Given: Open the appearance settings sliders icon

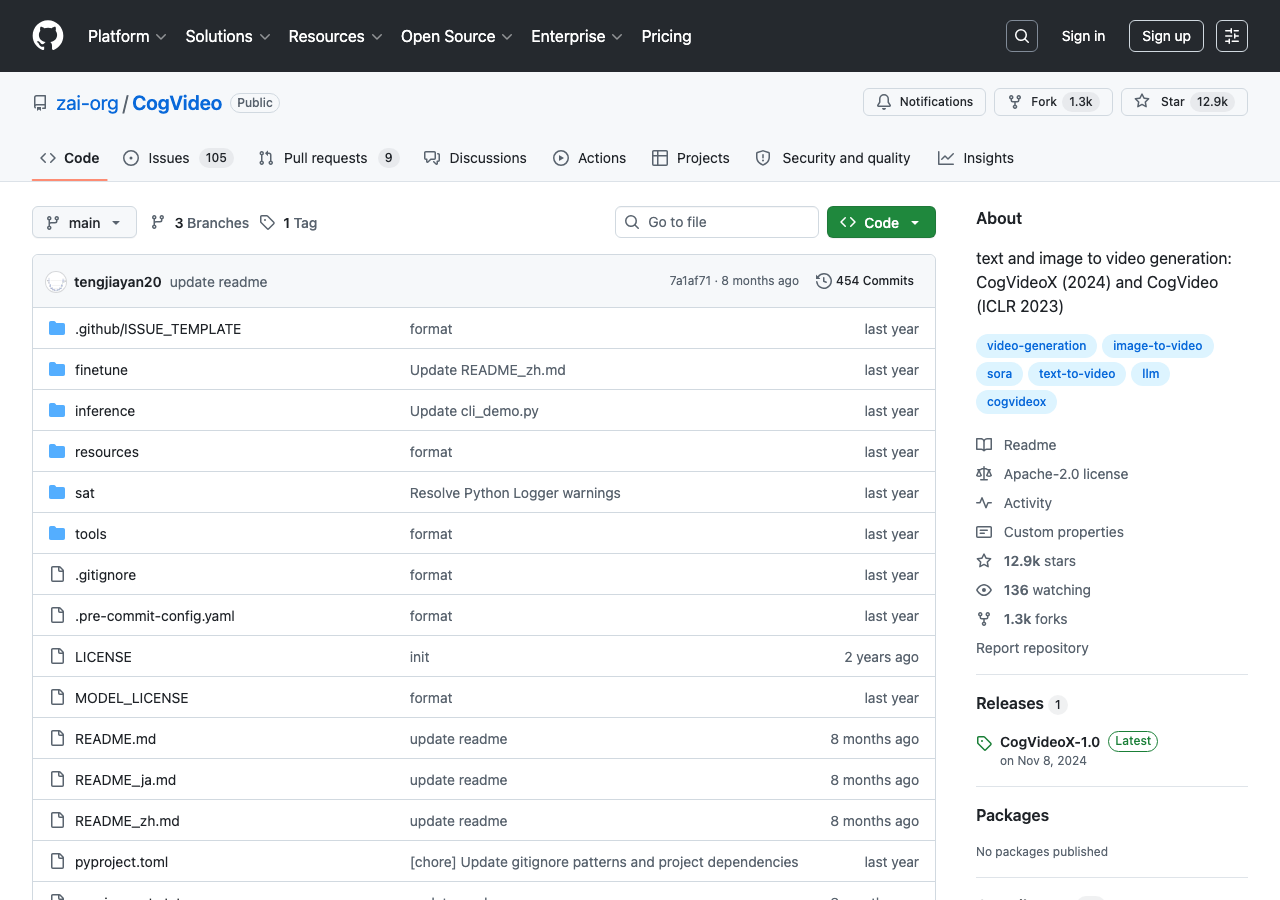Looking at the screenshot, I should point(1232,36).
